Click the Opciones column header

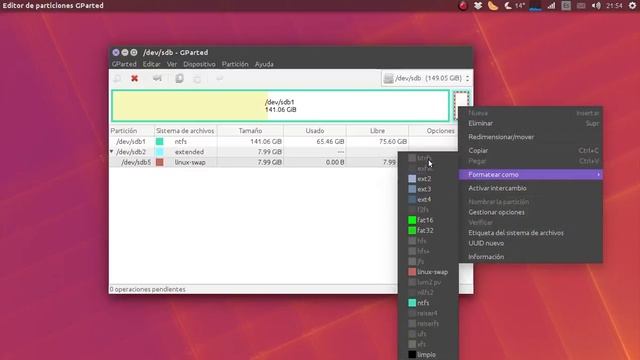440,131
